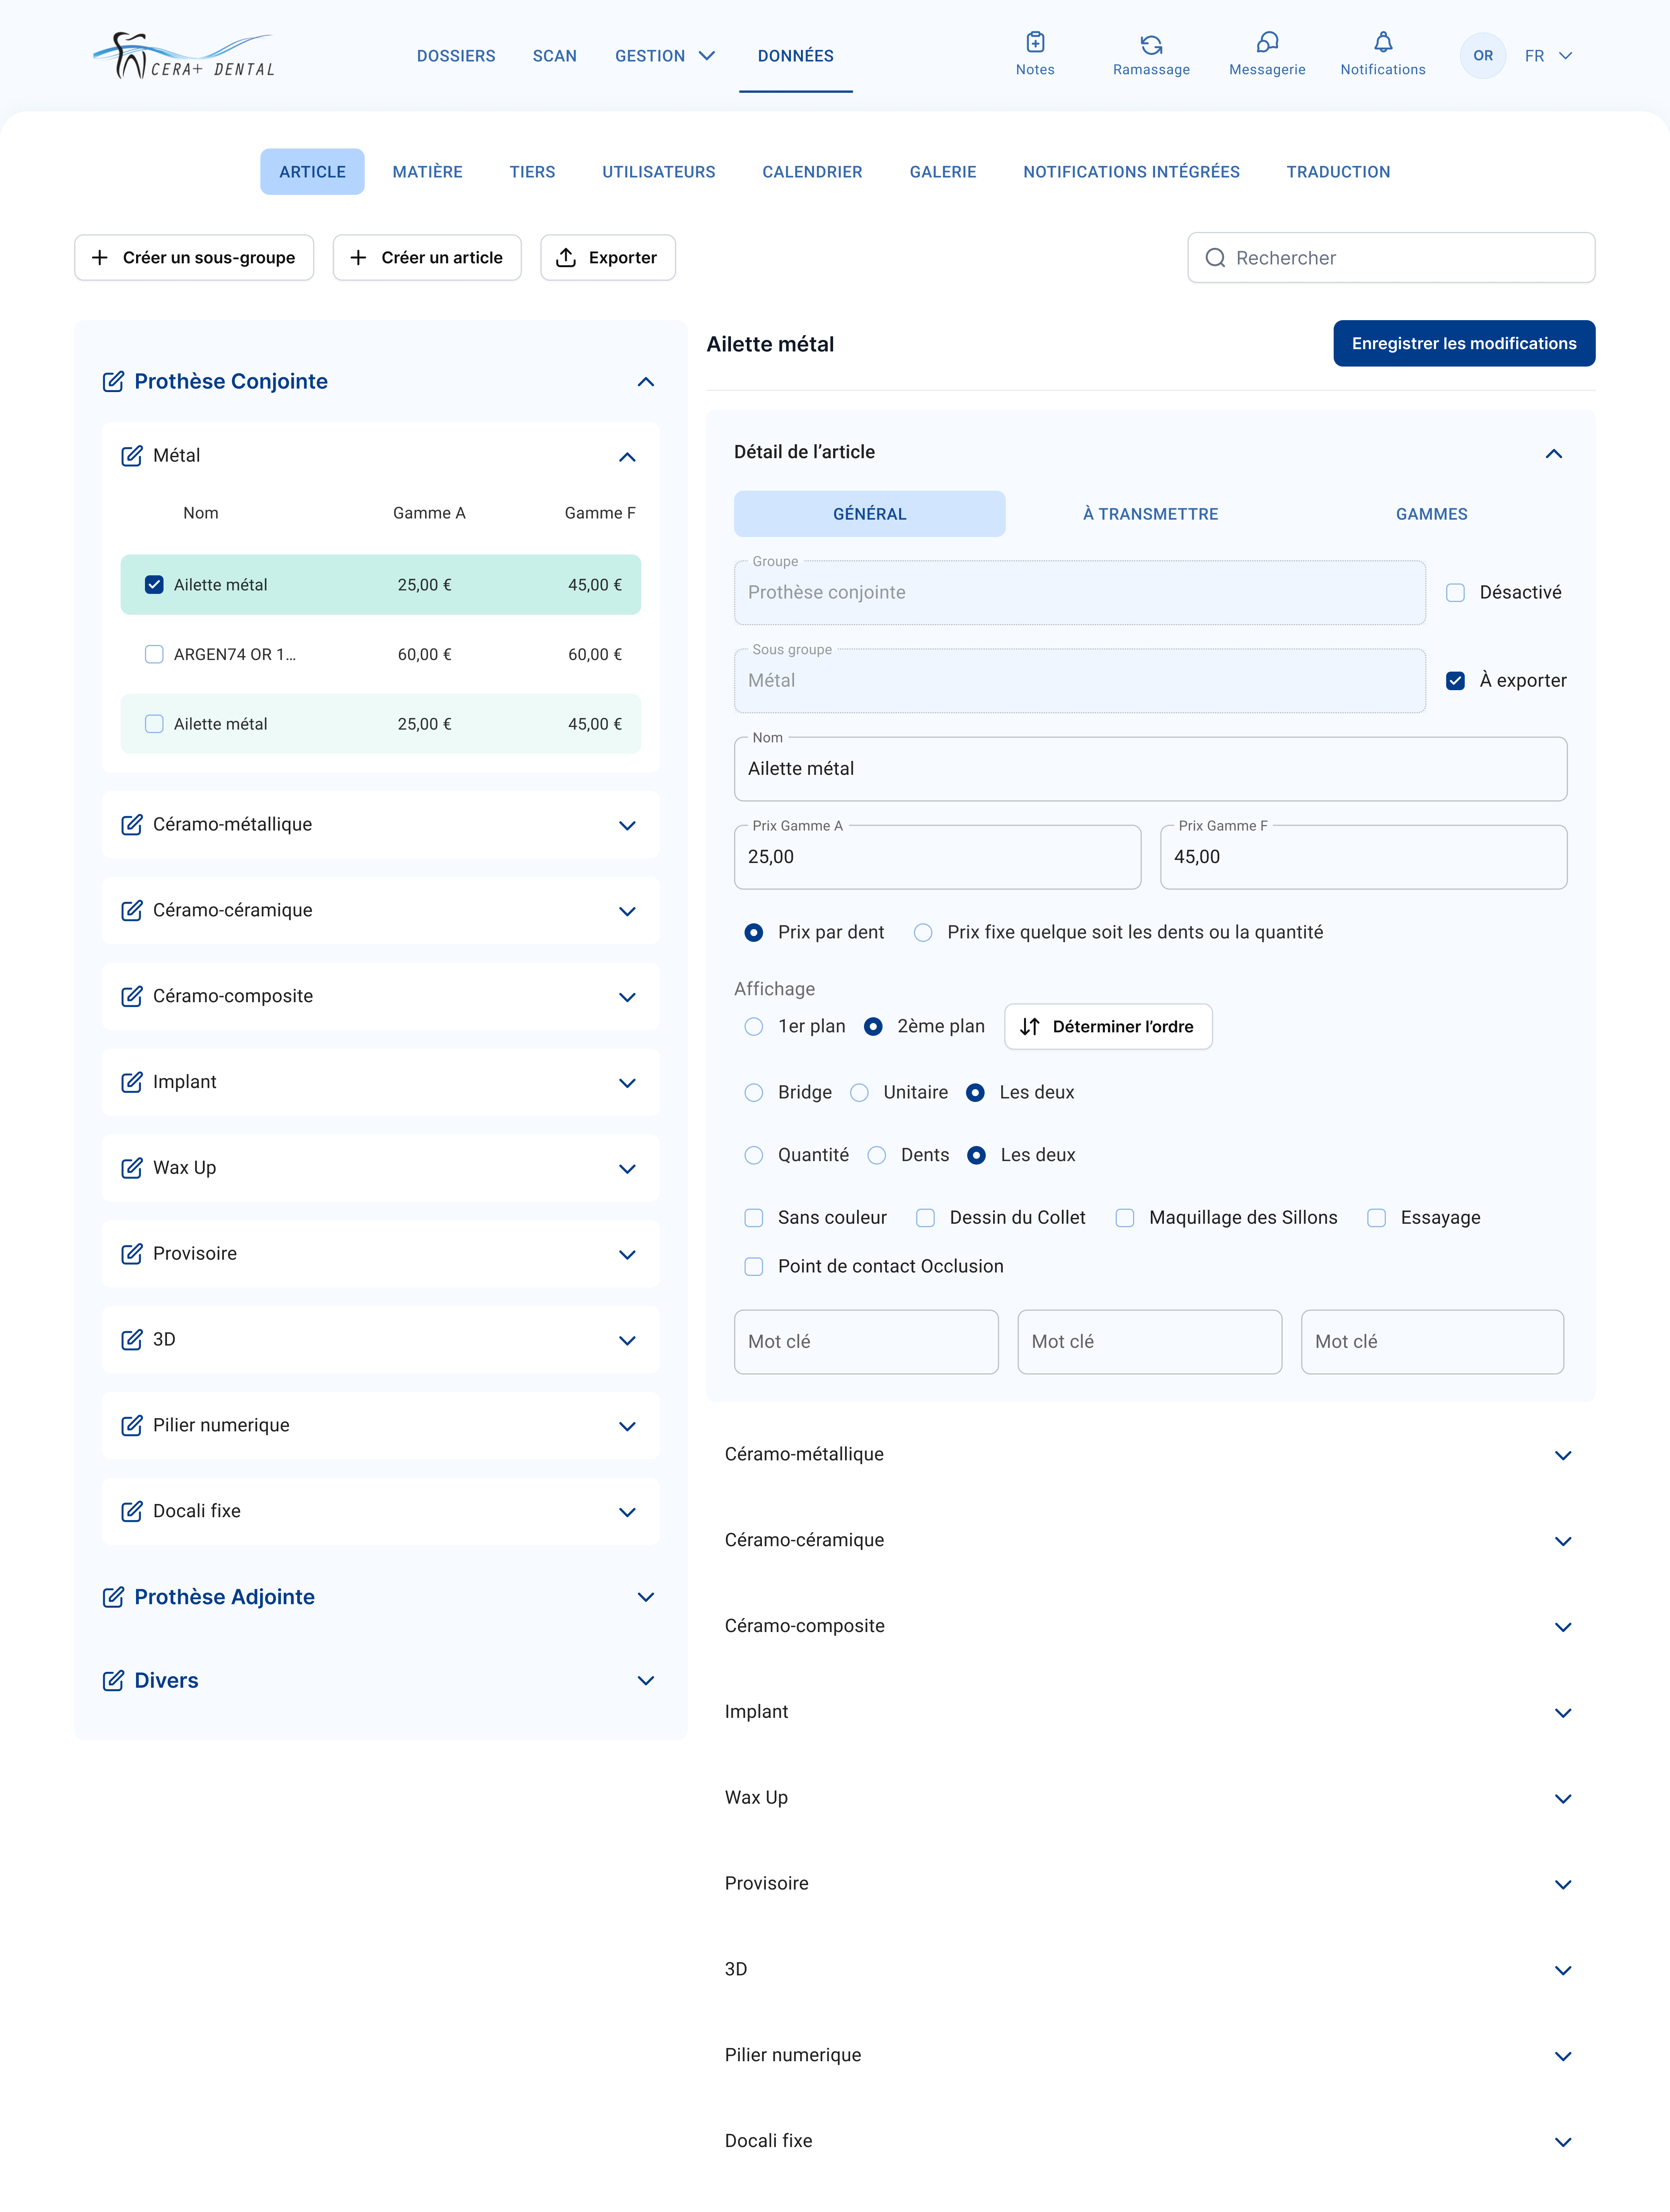Viewport: 1670px width, 2212px height.
Task: Uncheck the selected Ailette métal row checkbox
Action: tap(154, 585)
